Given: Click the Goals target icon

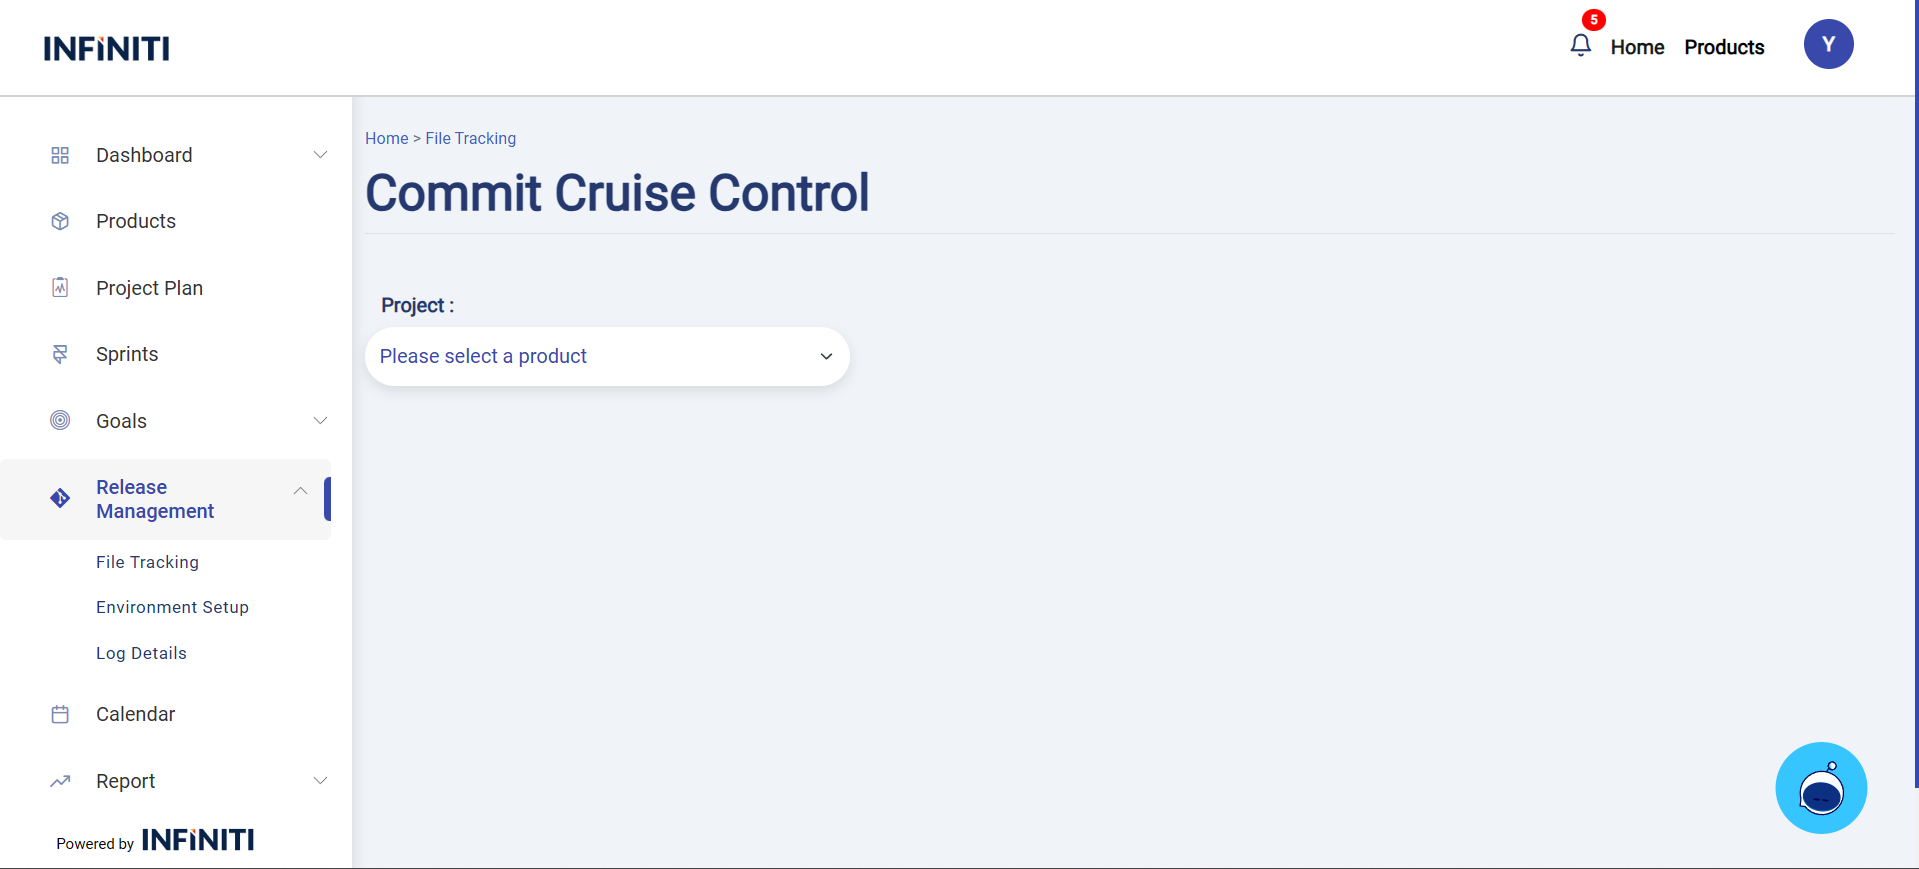Looking at the screenshot, I should tap(60, 421).
